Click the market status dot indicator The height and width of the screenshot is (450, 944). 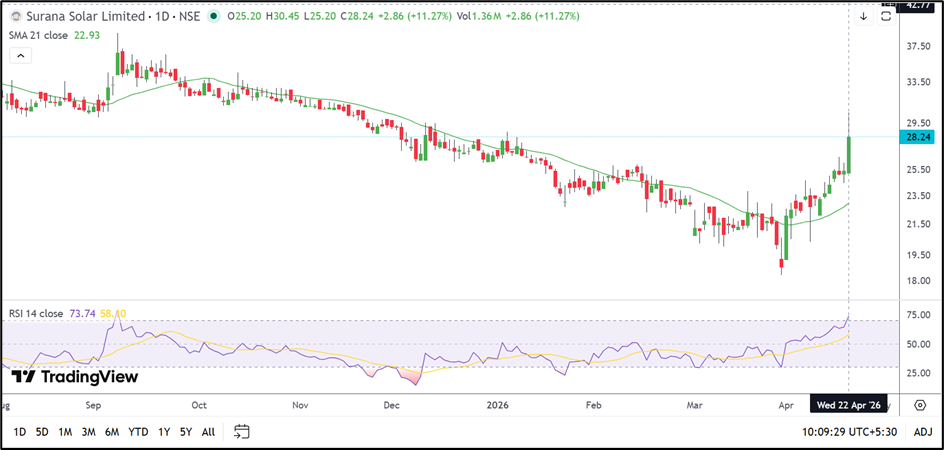point(216,17)
